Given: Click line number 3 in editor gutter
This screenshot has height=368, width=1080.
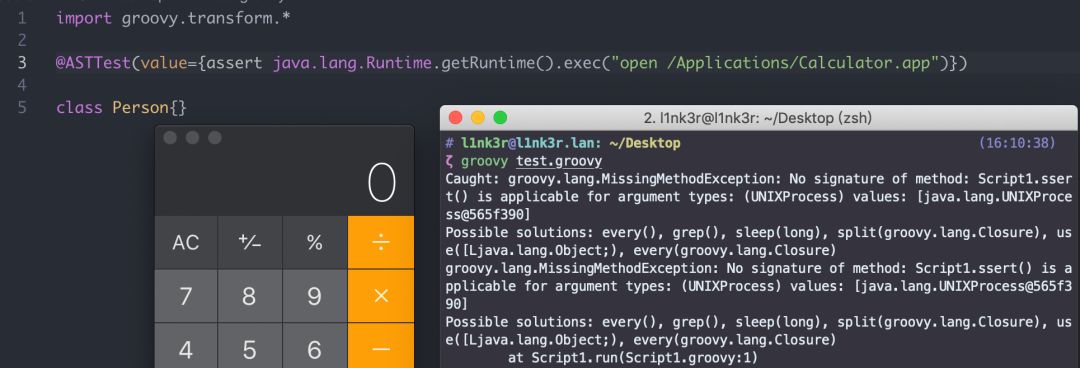Looking at the screenshot, I should tap(22, 63).
